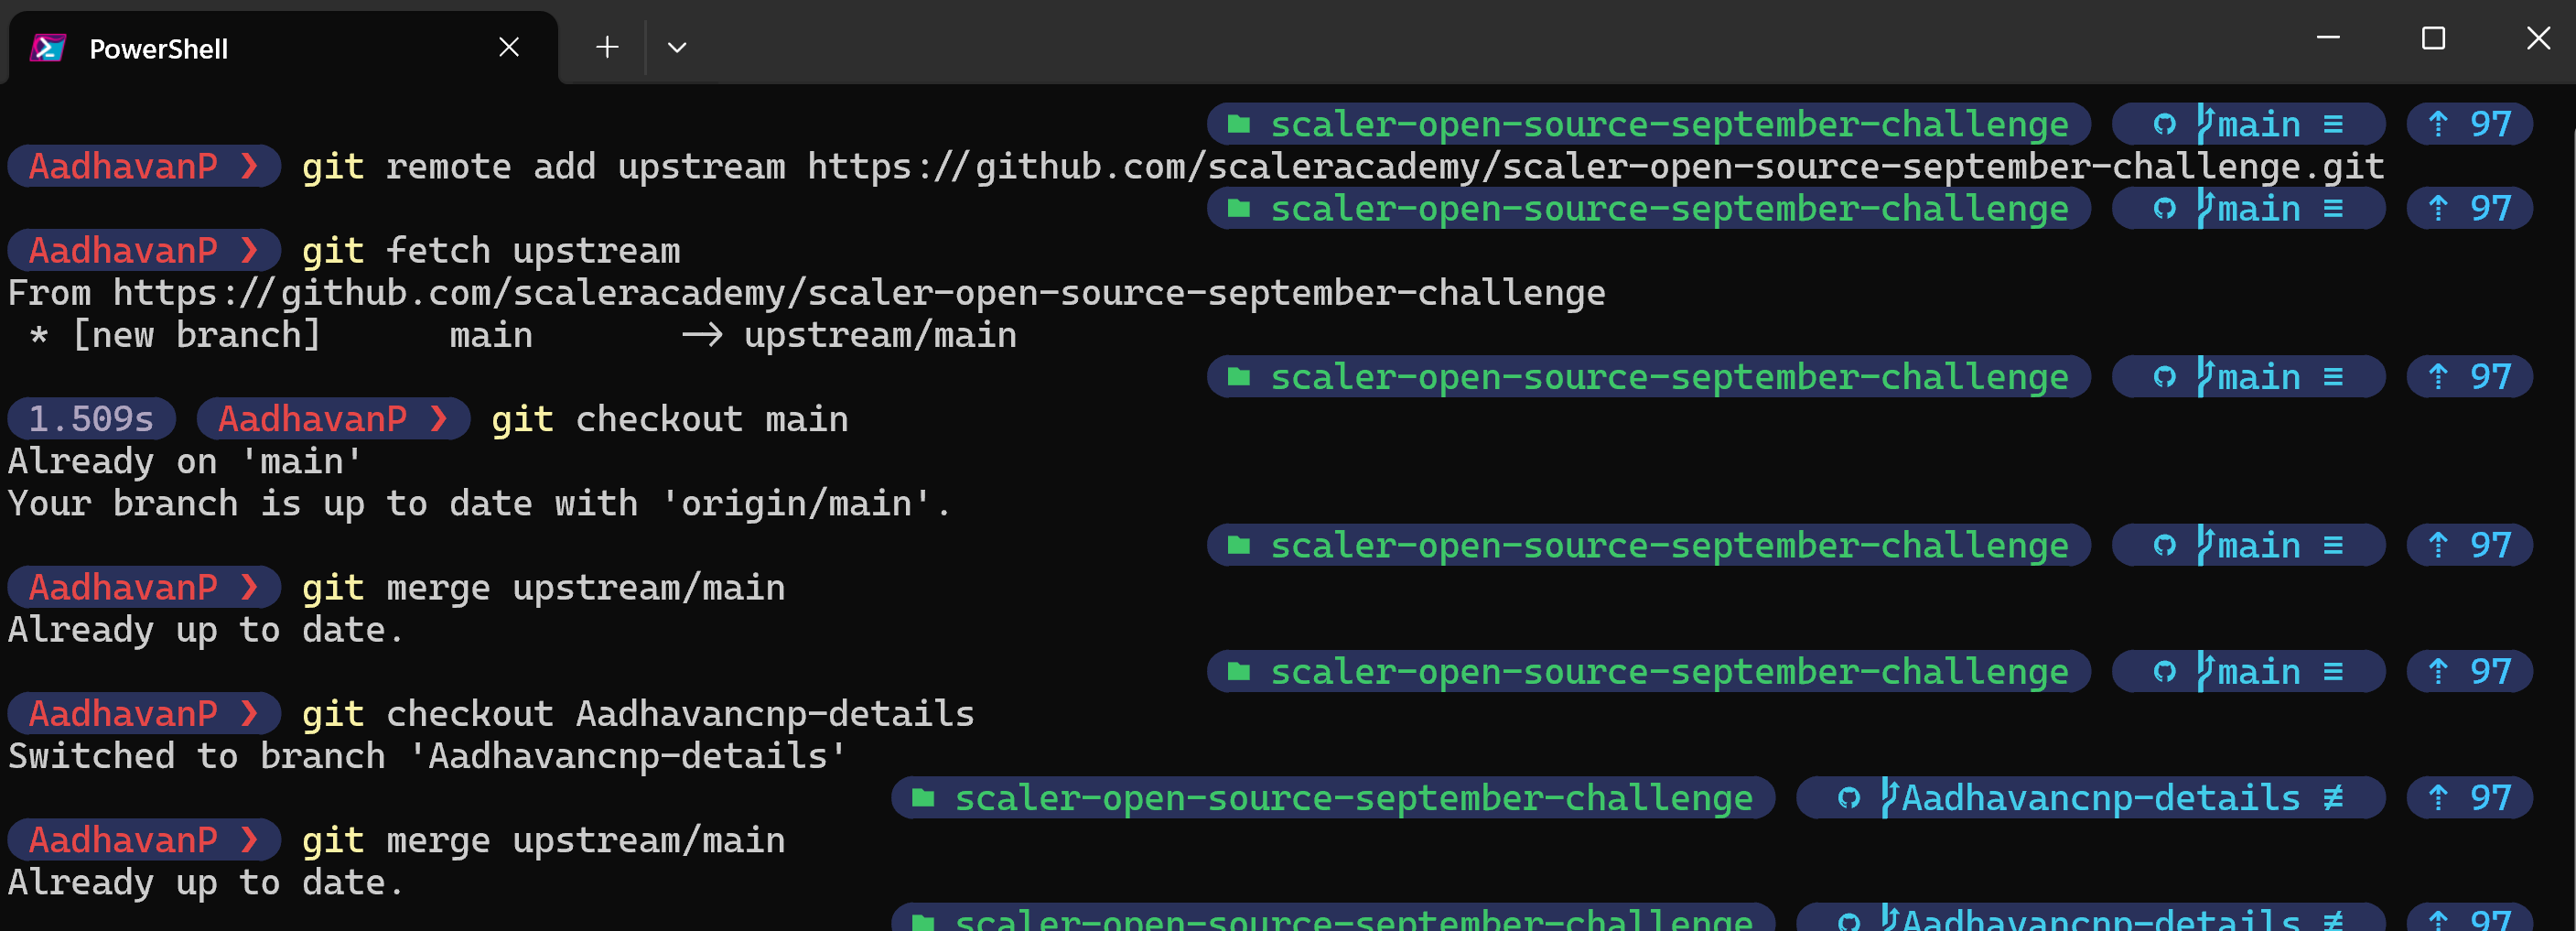Viewport: 2576px width, 931px height.
Task: Select the PowerShell tab
Action: click(158, 46)
